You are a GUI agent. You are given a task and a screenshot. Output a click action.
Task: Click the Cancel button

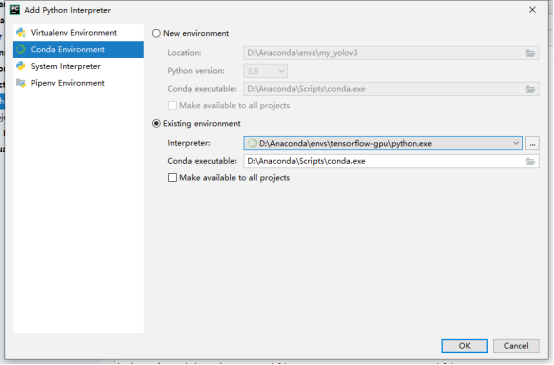point(516,346)
